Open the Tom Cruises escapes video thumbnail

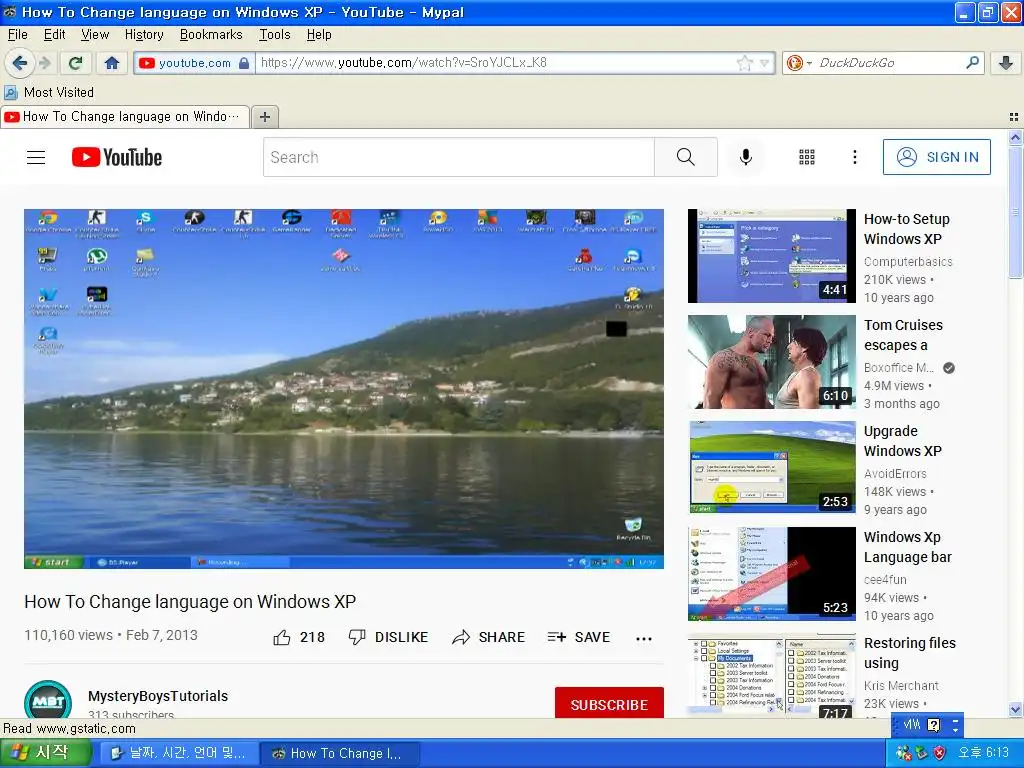[x=772, y=362]
